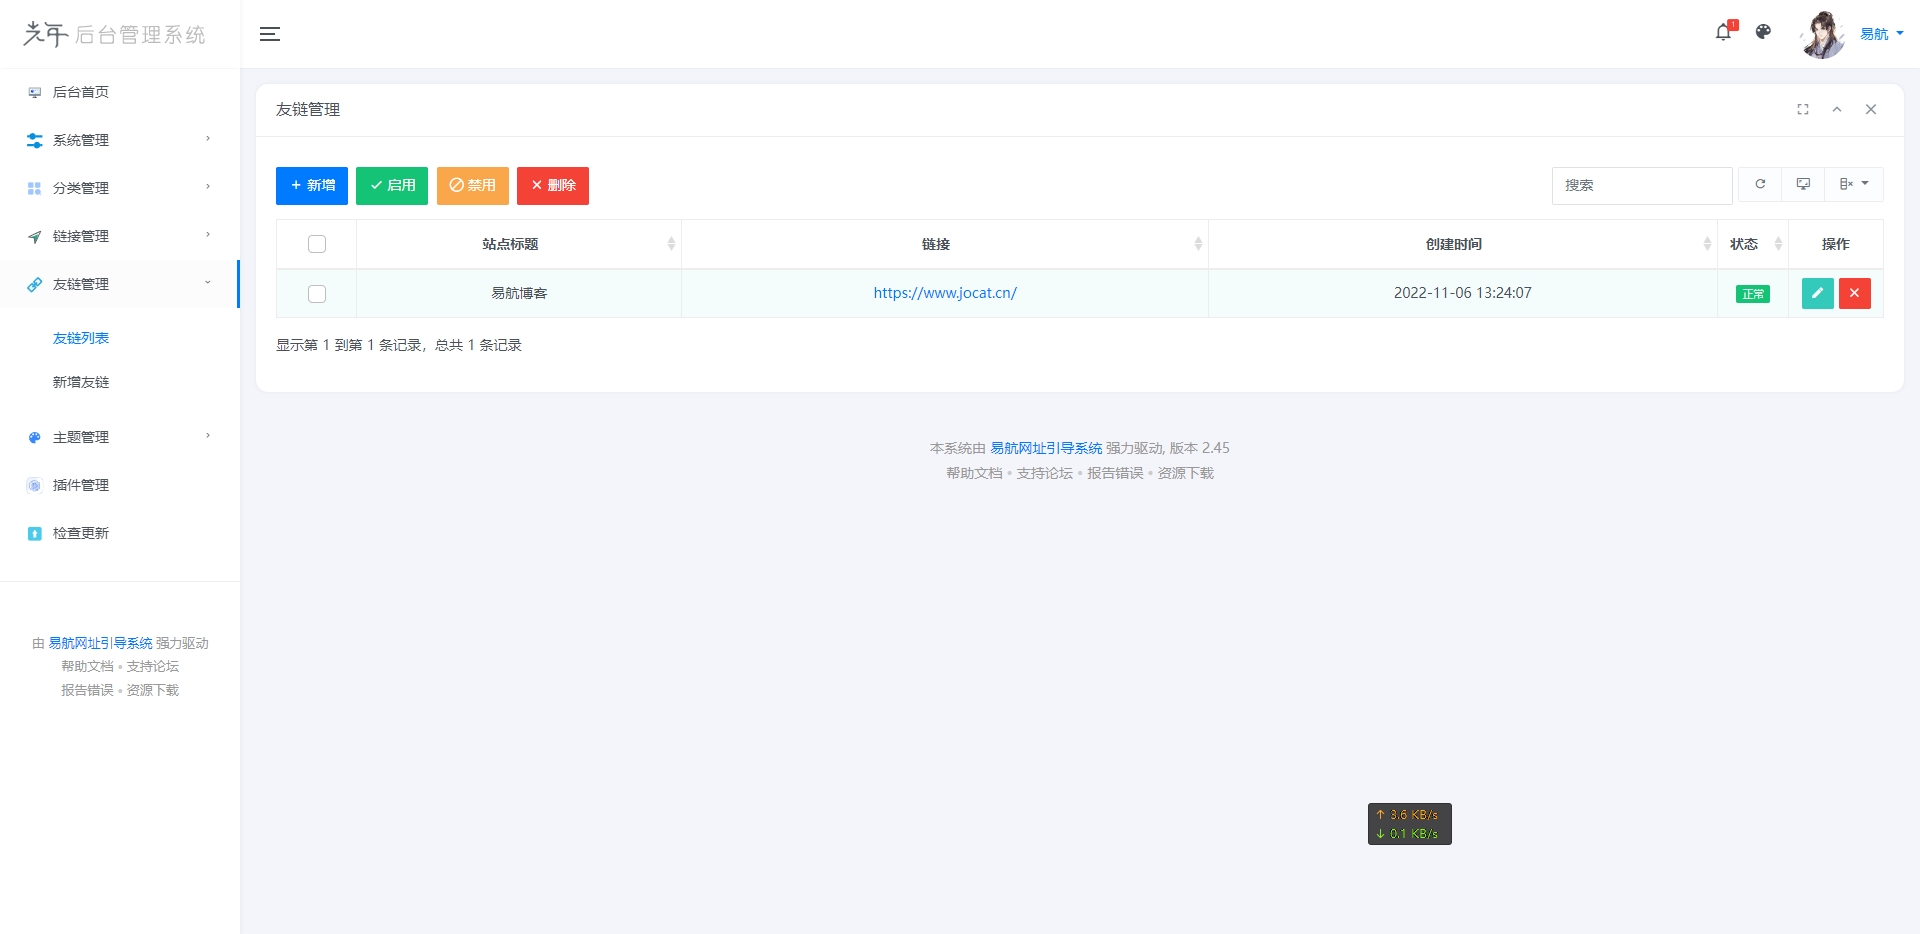
Task: Open the https://www.jocat.cn/ link
Action: [x=945, y=293]
